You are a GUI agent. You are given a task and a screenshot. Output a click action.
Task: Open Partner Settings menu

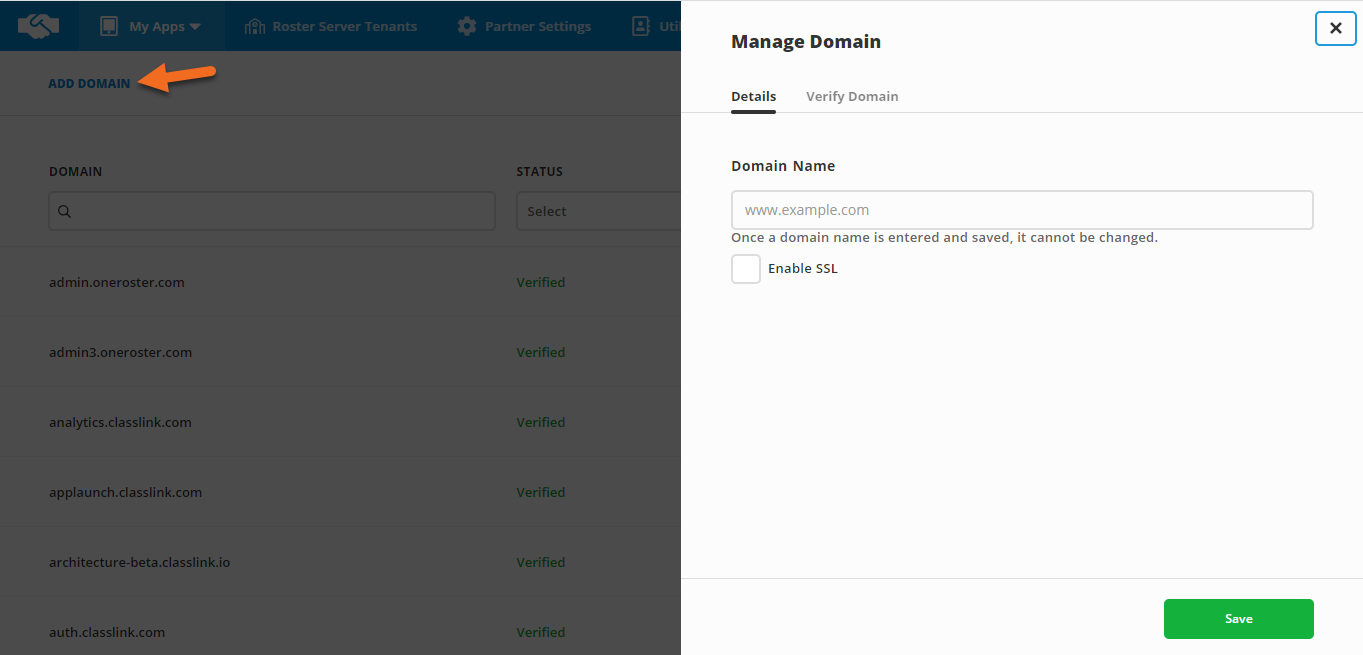pos(524,26)
